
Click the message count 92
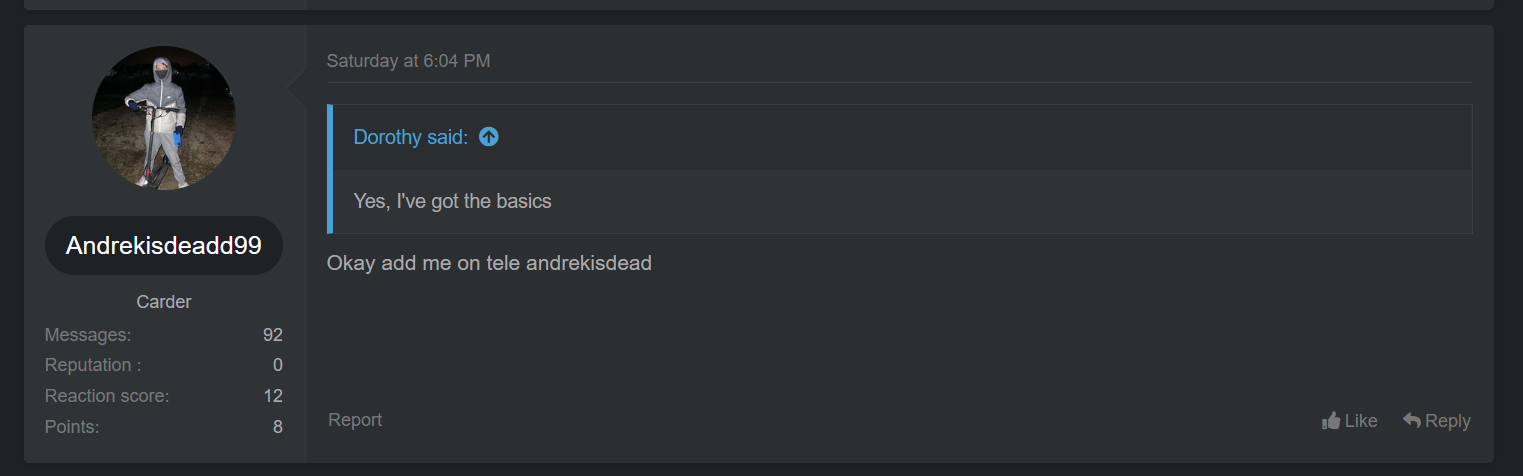(x=272, y=335)
